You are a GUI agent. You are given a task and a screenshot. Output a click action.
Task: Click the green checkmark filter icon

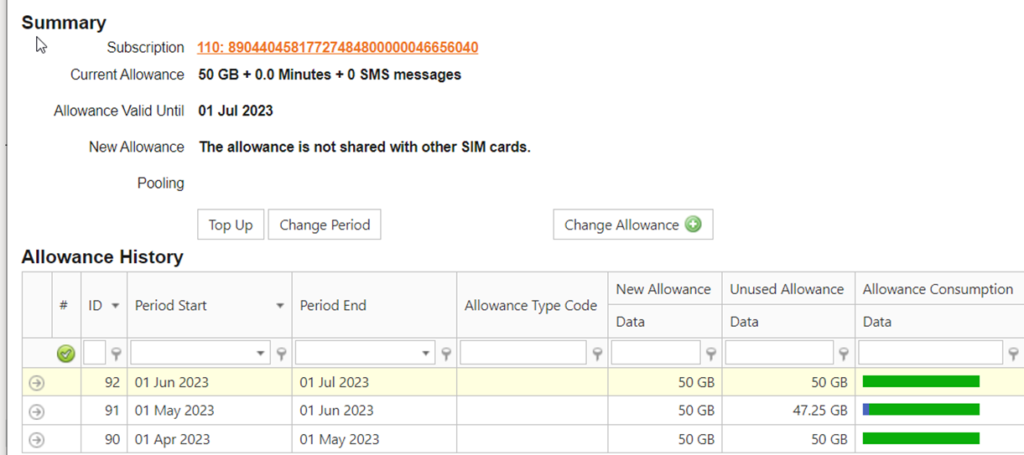click(66, 353)
